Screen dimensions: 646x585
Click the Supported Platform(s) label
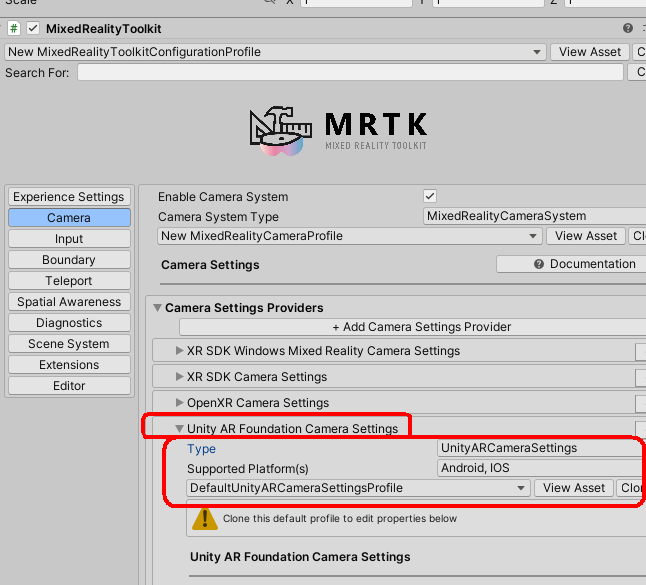click(248, 469)
